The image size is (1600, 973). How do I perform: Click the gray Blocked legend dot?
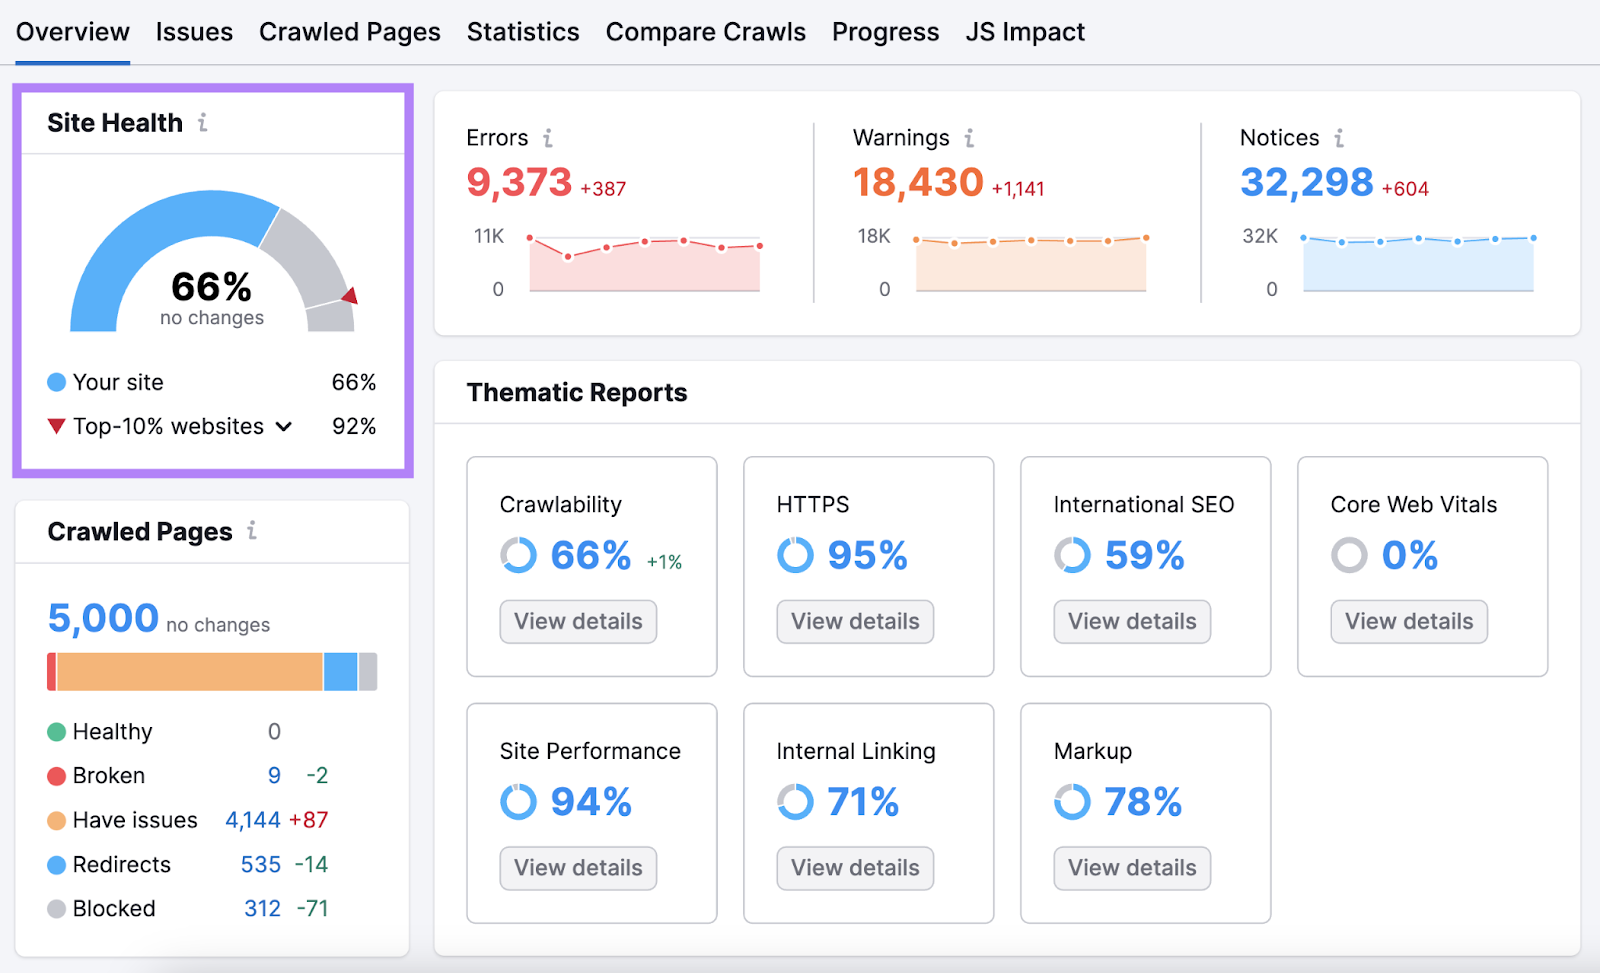[x=57, y=909]
